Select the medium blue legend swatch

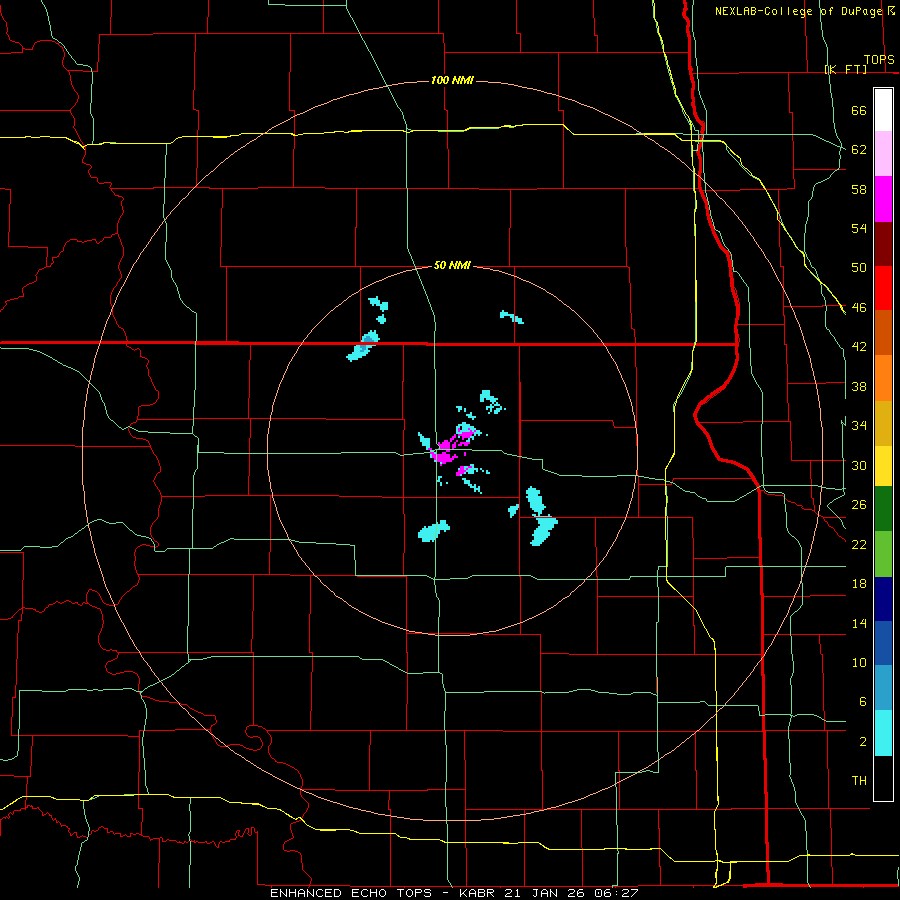[883, 643]
